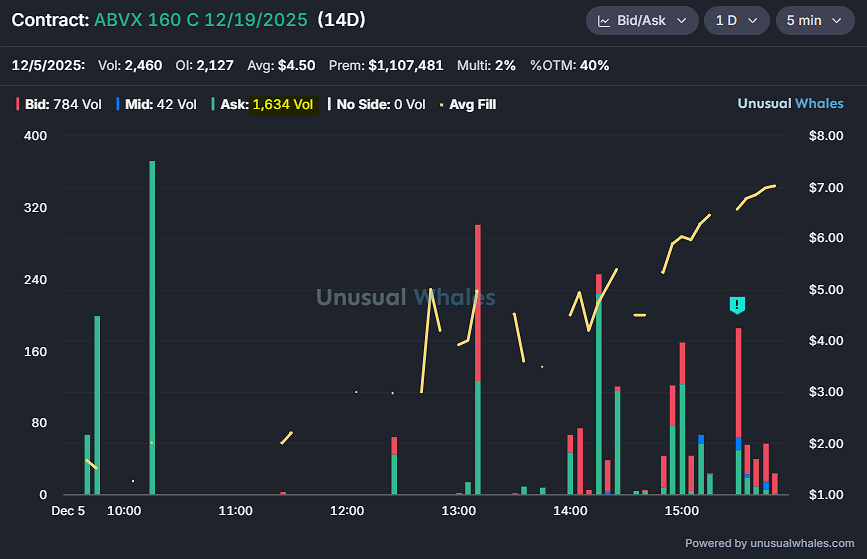Toggle the Mid 42 Vol legend series

tap(156, 105)
